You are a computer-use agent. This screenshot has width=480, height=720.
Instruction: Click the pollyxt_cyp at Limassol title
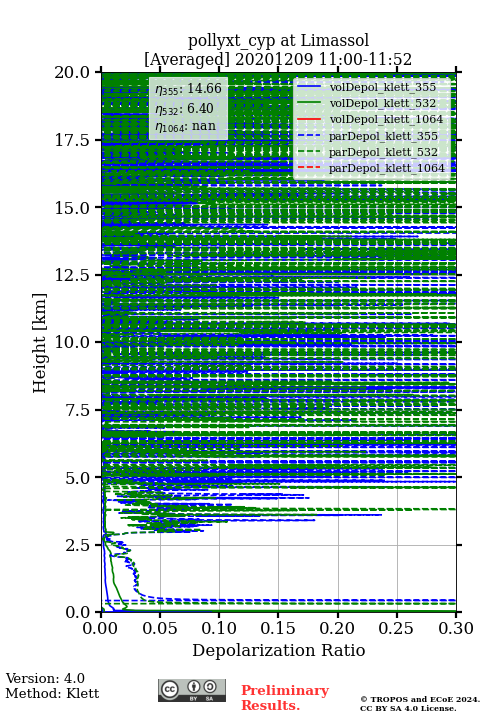[278, 40]
